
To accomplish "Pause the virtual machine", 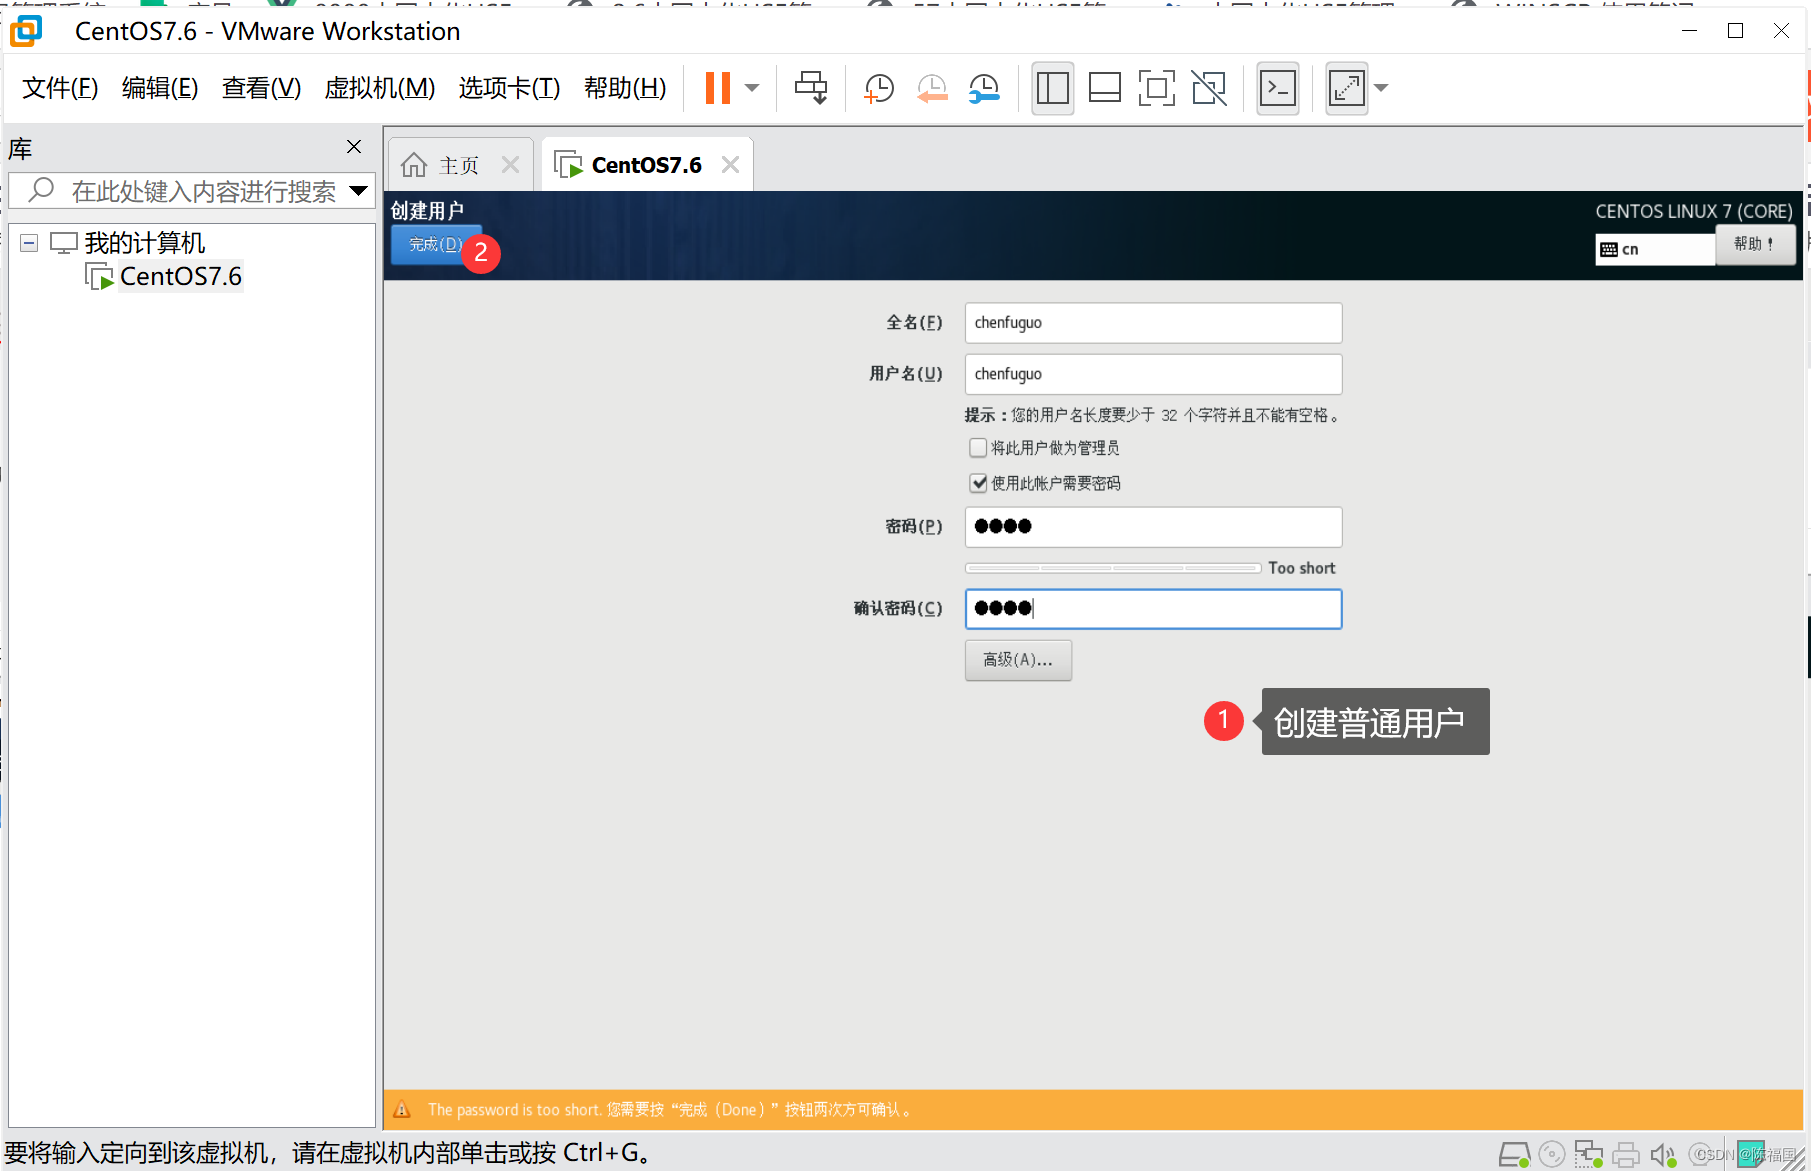I will coord(717,88).
